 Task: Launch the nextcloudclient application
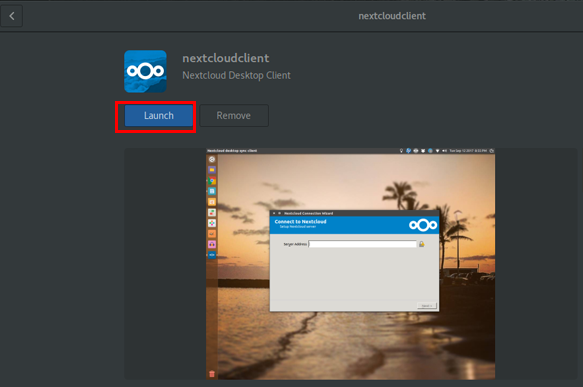click(x=159, y=116)
